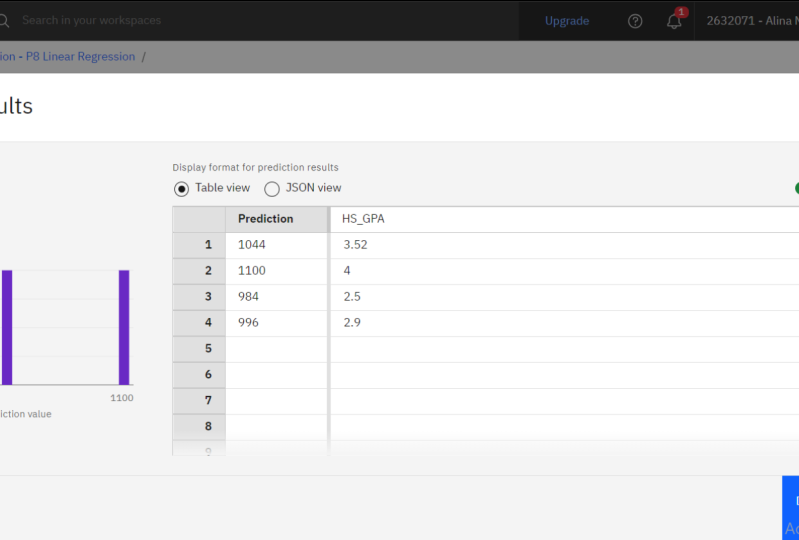
Task: Click the right purple bar at 1100
Action: tap(124, 327)
